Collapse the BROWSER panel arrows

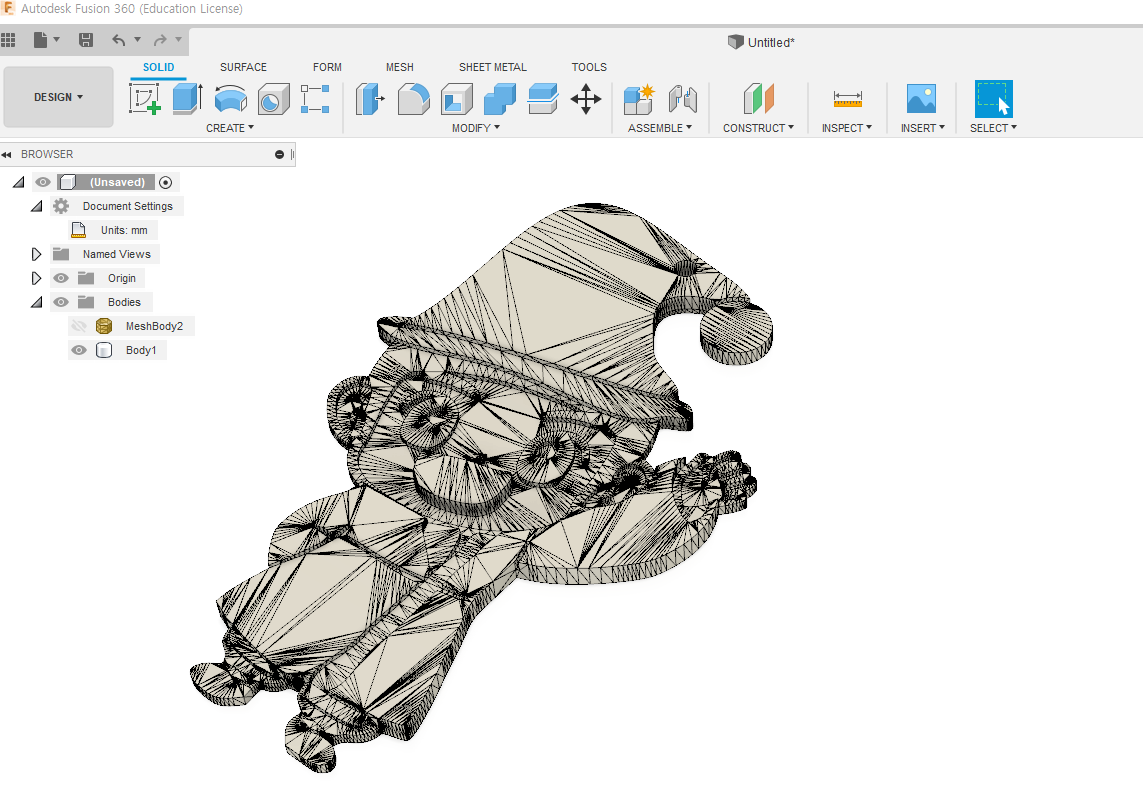(7, 155)
